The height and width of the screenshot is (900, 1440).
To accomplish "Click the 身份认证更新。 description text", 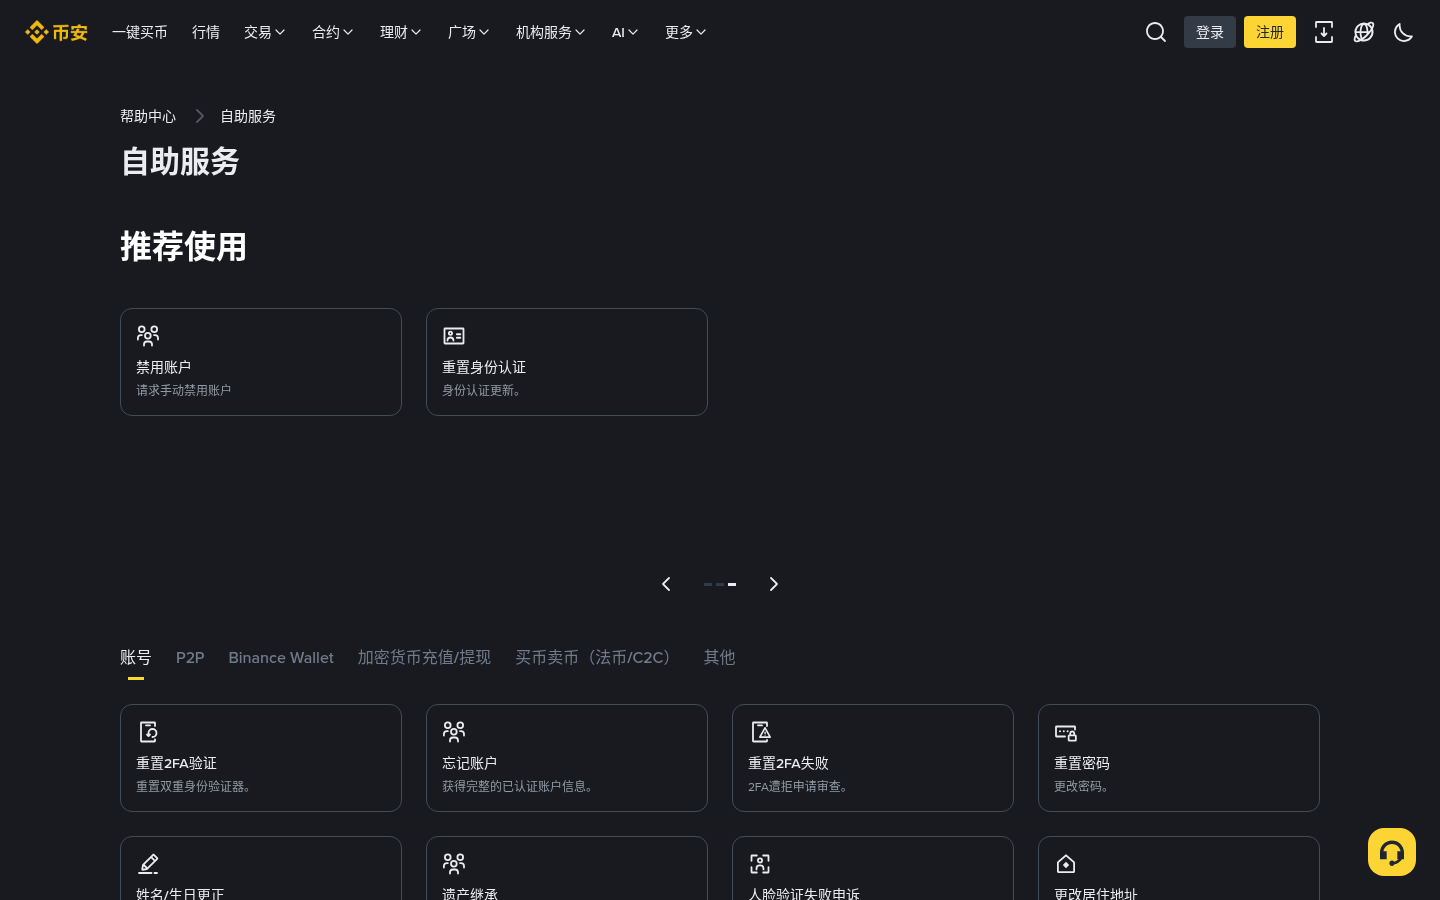I will click(482, 390).
